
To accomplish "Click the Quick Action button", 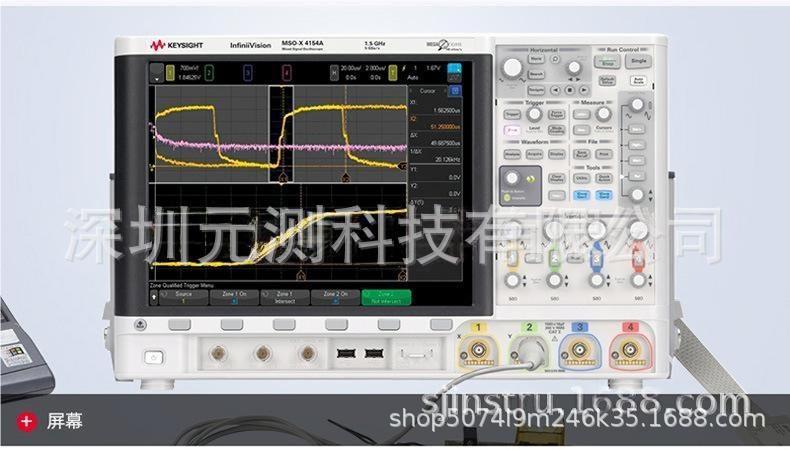I will point(604,178).
